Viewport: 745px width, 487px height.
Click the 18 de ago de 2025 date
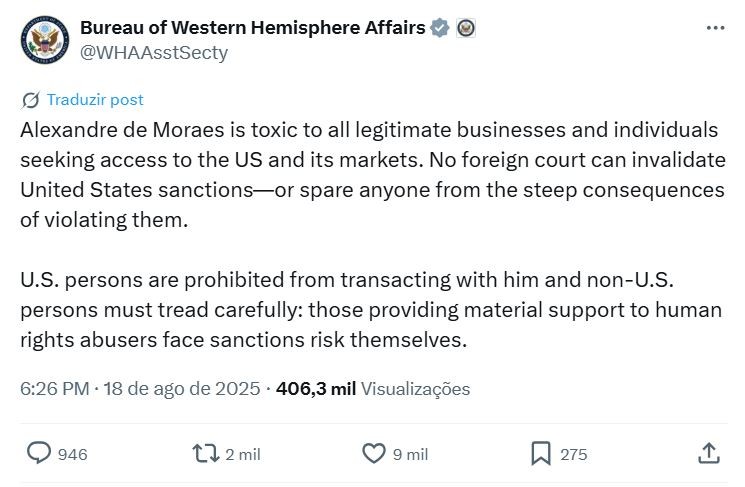click(182, 389)
